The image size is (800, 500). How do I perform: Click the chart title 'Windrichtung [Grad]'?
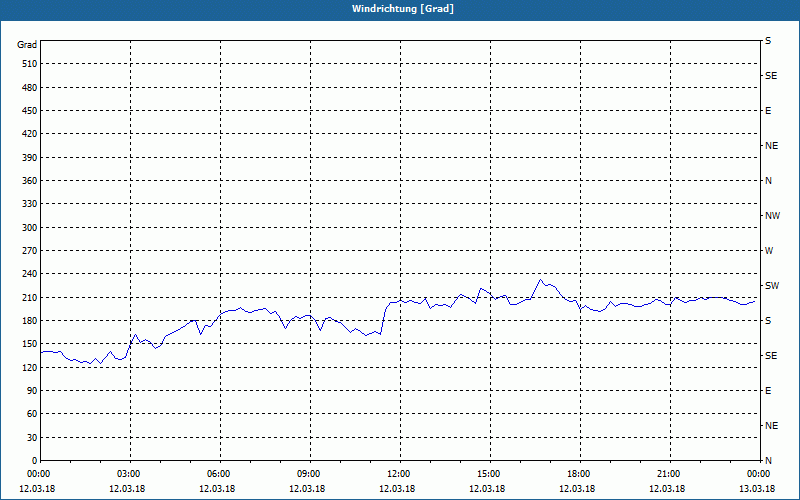coord(403,9)
